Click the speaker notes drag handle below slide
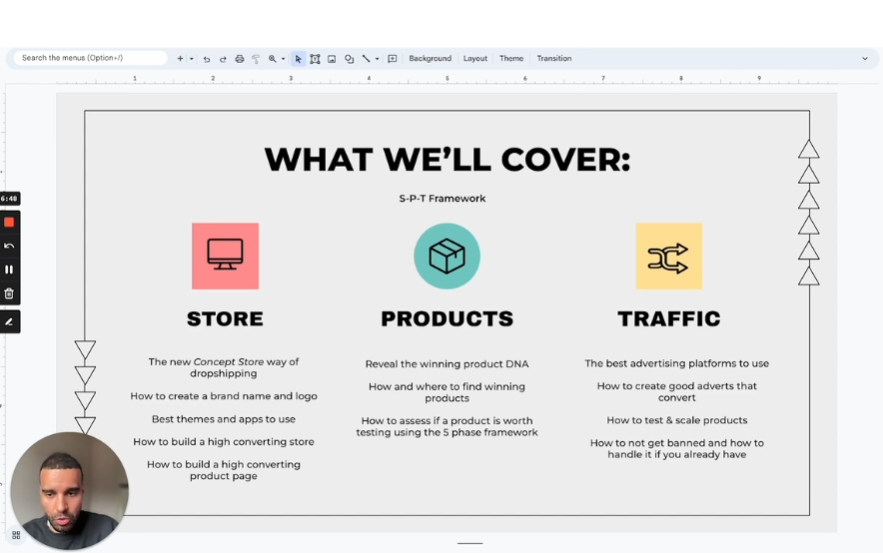The height and width of the screenshot is (553, 883). [x=470, y=543]
